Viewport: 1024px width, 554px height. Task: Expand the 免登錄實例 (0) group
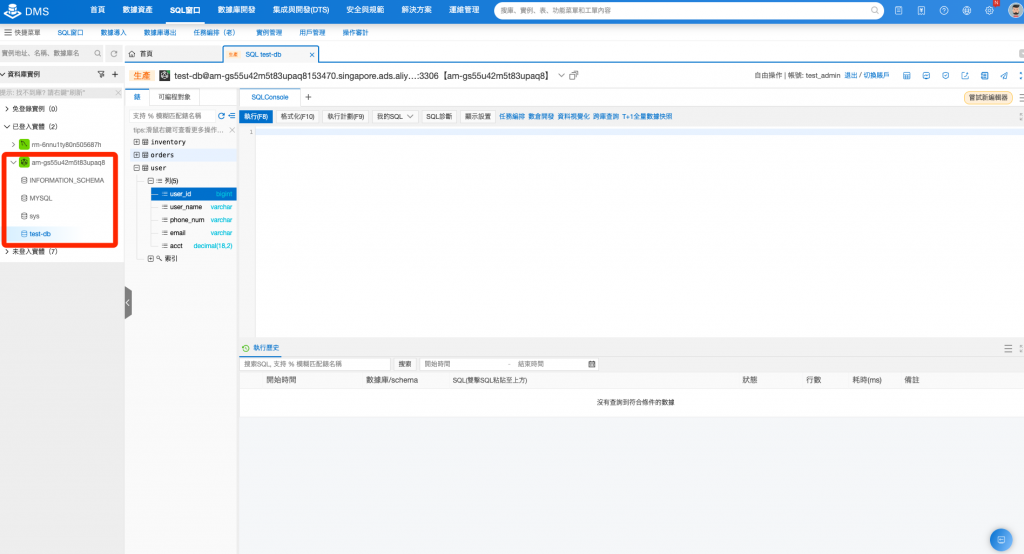[7, 109]
